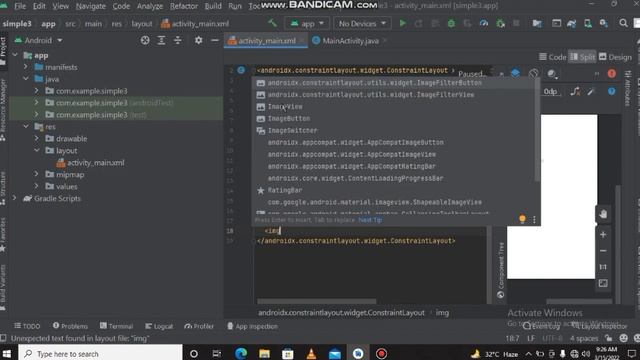The height and width of the screenshot is (360, 640).
Task: Expand the mipmap folder
Action: click(36, 174)
